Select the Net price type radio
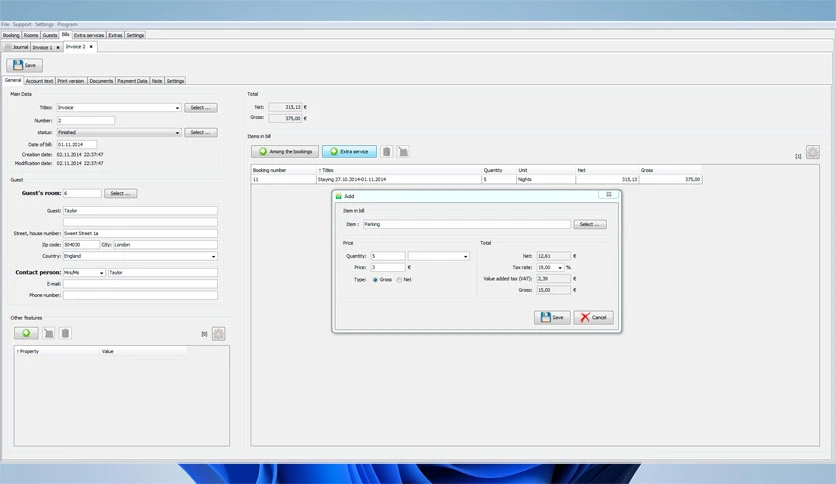 pyautogui.click(x=399, y=280)
